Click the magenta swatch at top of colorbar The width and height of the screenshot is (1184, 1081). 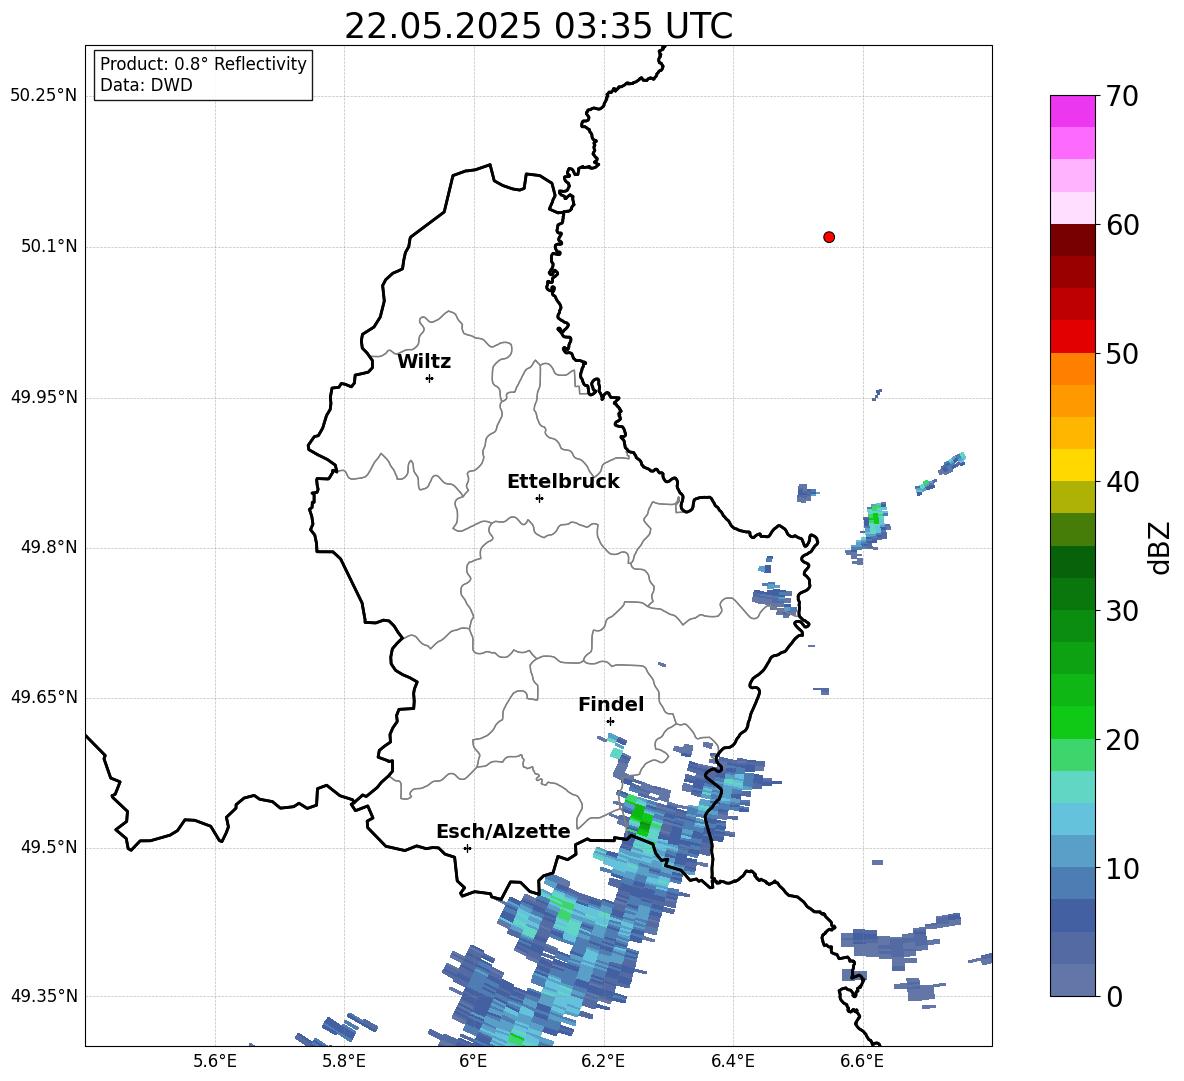click(x=1073, y=111)
